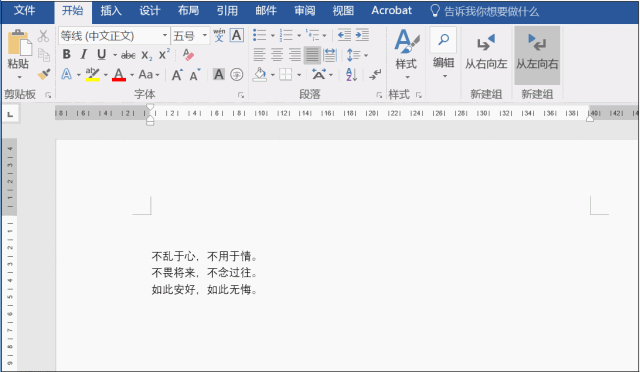Apply subscript formatting
Viewport: 640px width, 372px height.
coord(147,55)
